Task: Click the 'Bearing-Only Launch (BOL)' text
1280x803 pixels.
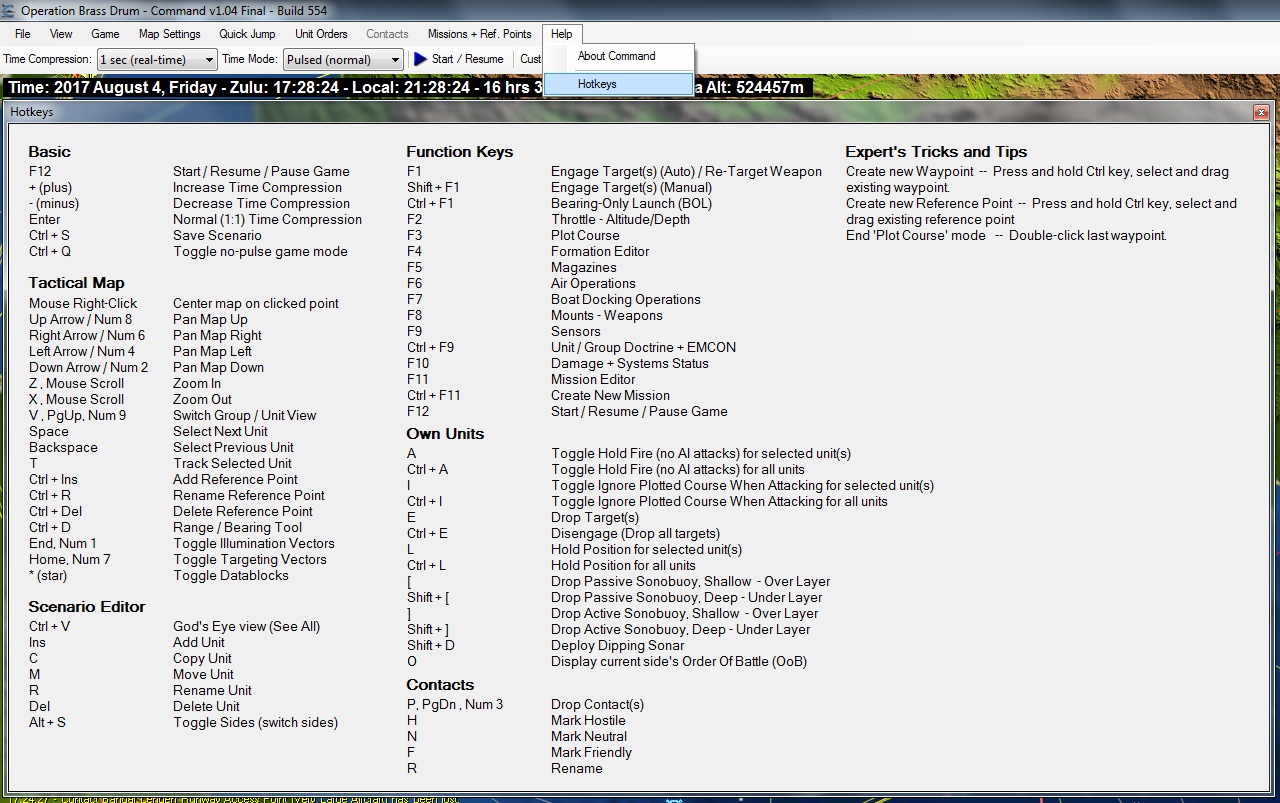Action: tap(631, 203)
